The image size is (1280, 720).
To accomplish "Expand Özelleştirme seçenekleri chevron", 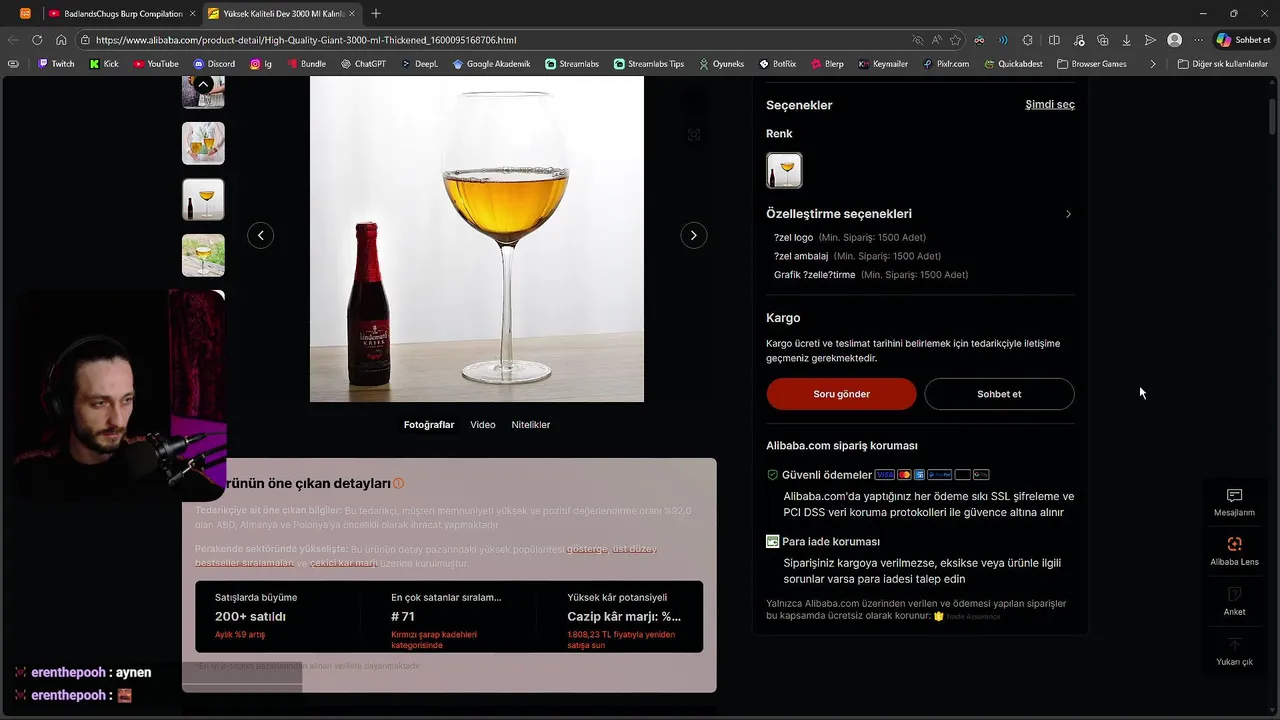I will click(1068, 214).
